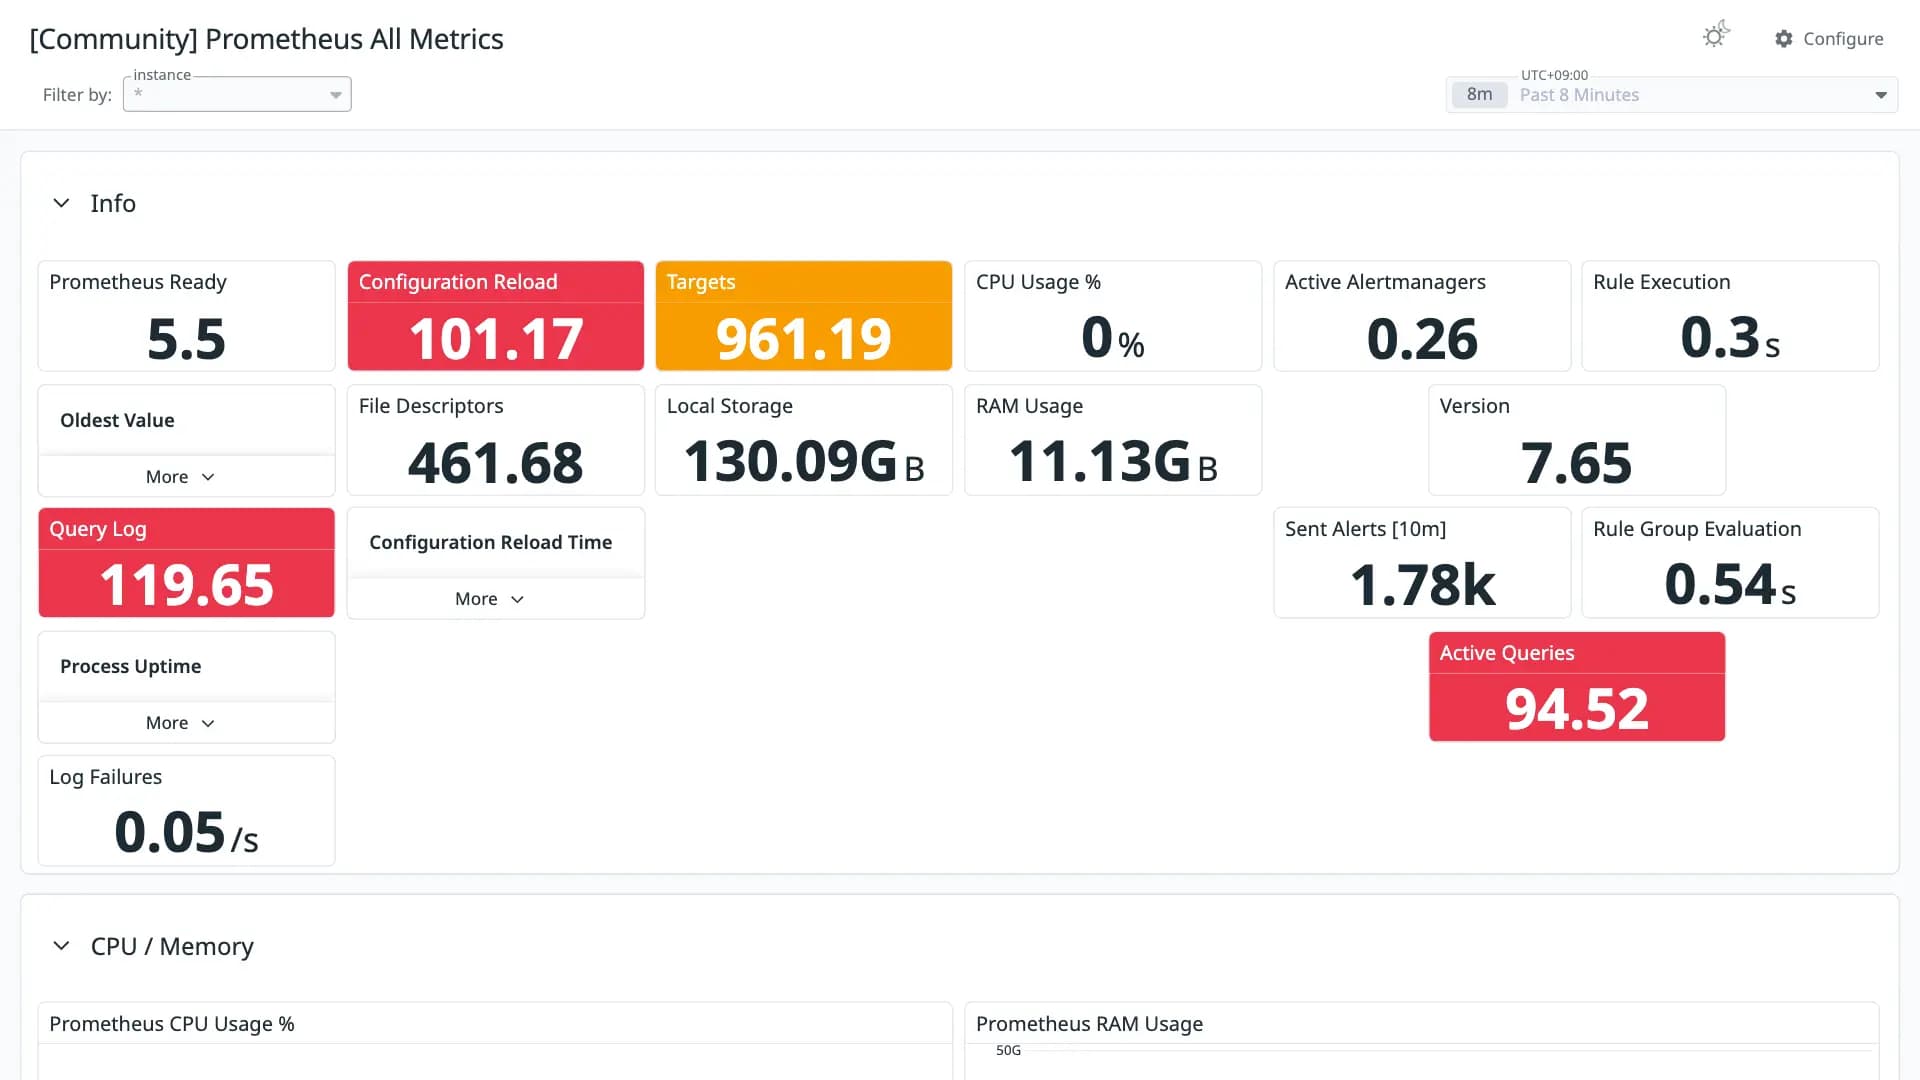Image resolution: width=1920 pixels, height=1080 pixels.
Task: Click the Log Failures value 0.05/s
Action: 186,833
